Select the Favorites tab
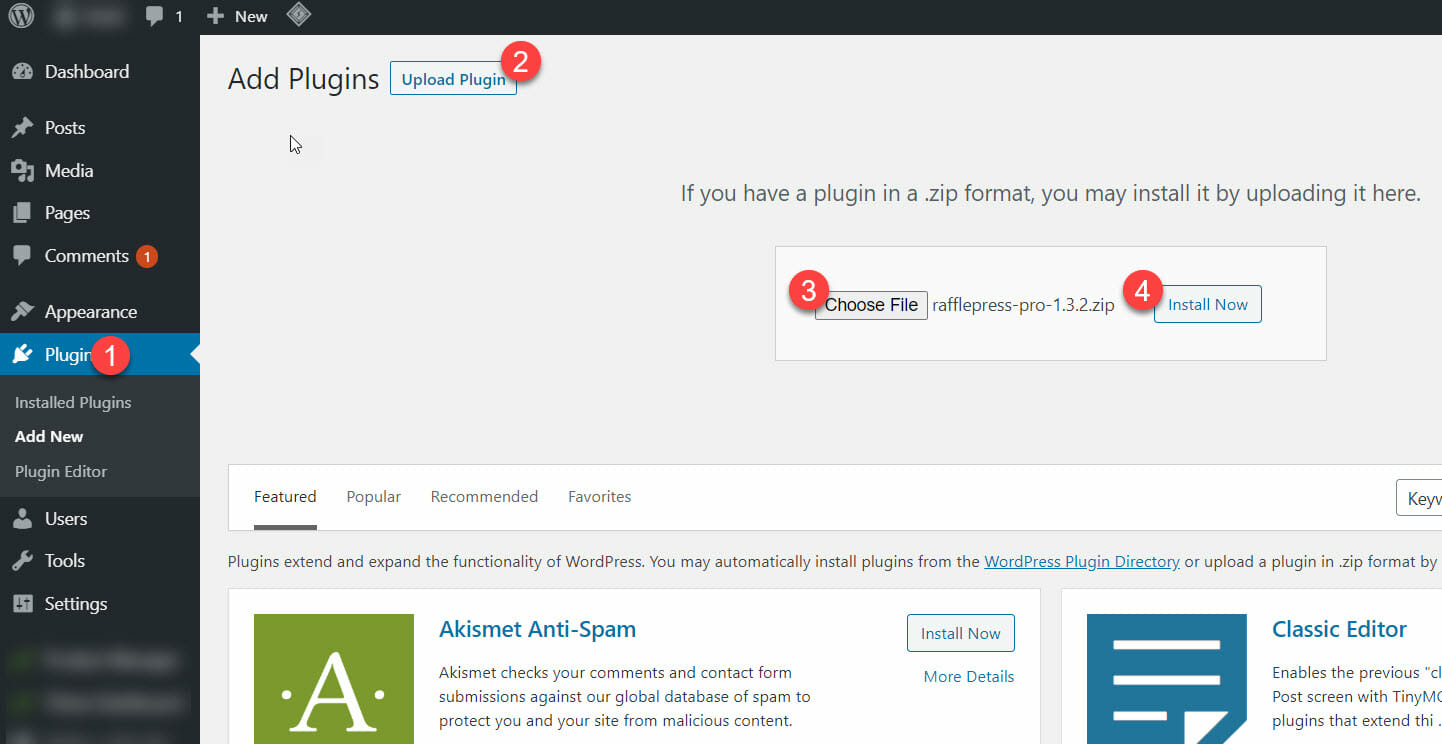 599,497
